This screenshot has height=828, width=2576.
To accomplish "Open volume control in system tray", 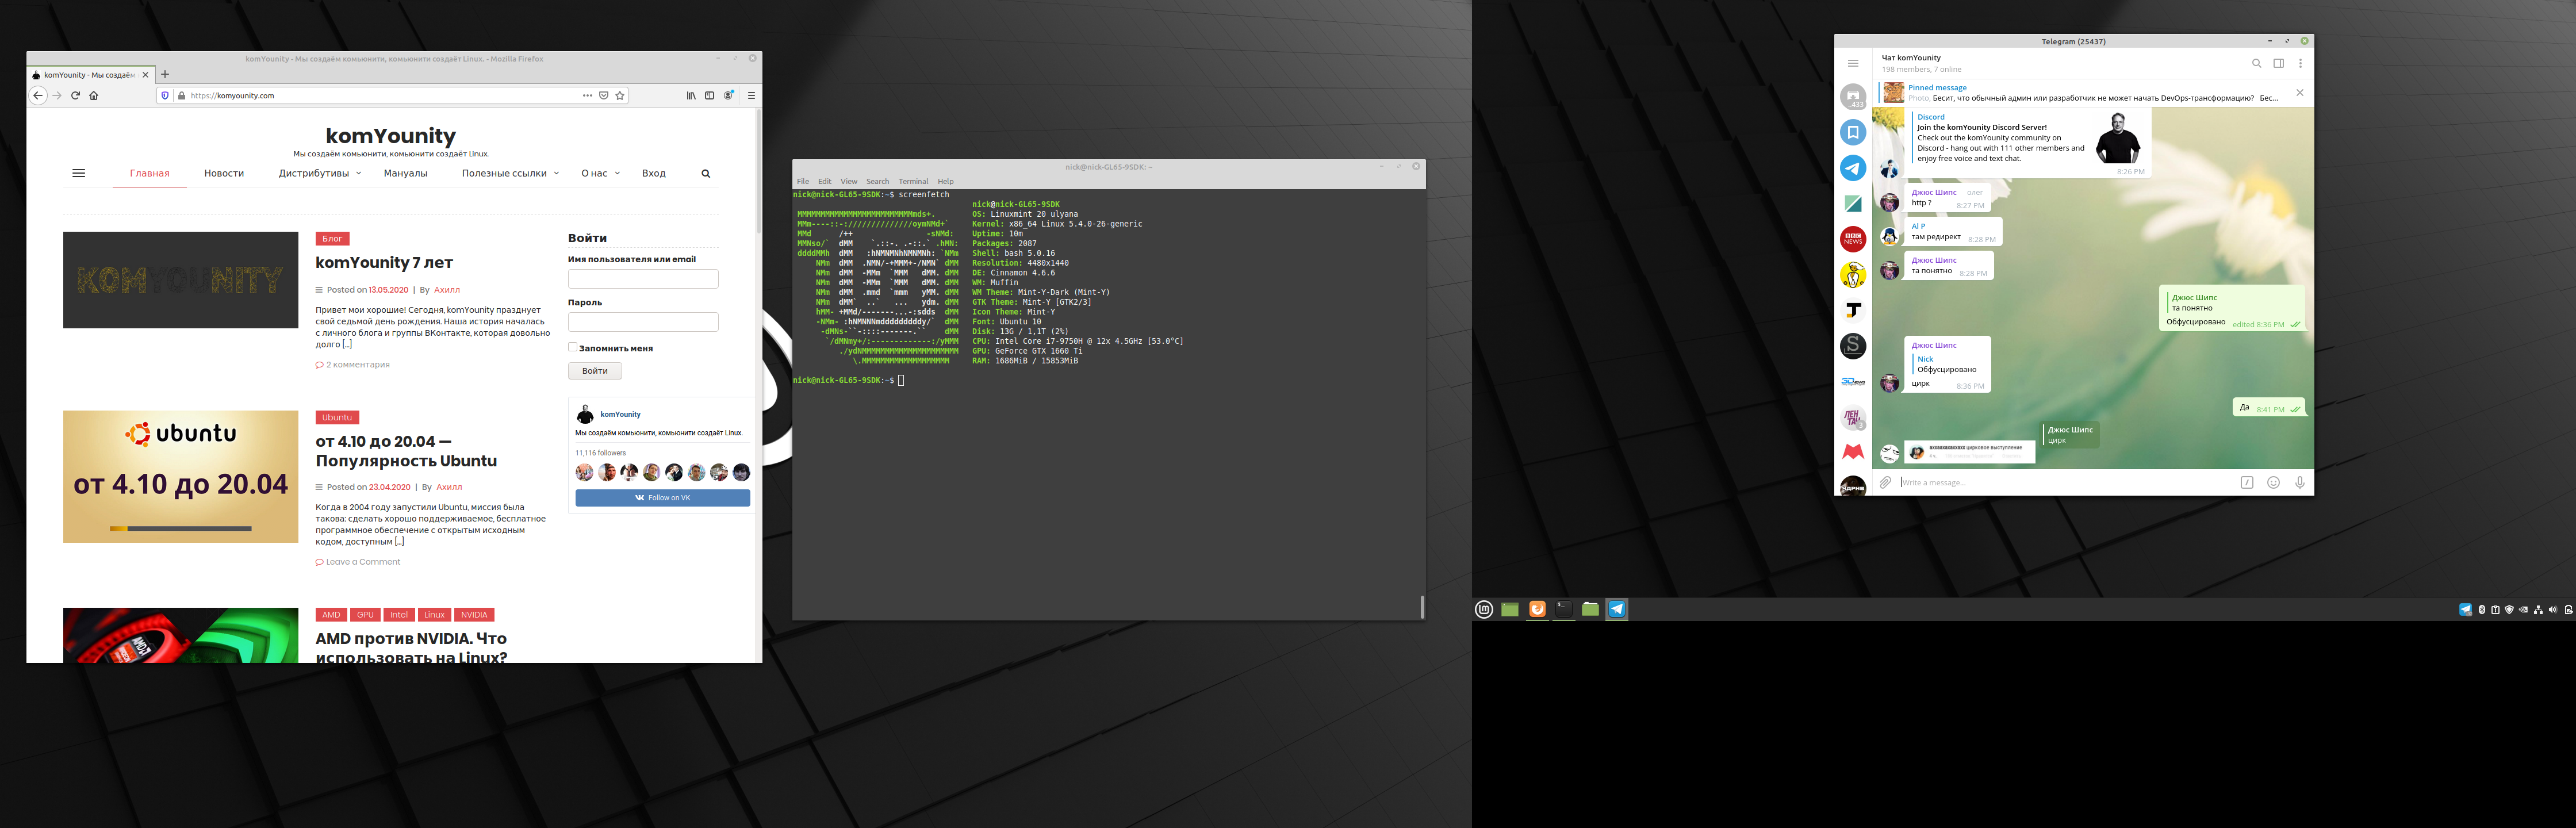I will pos(2553,610).
